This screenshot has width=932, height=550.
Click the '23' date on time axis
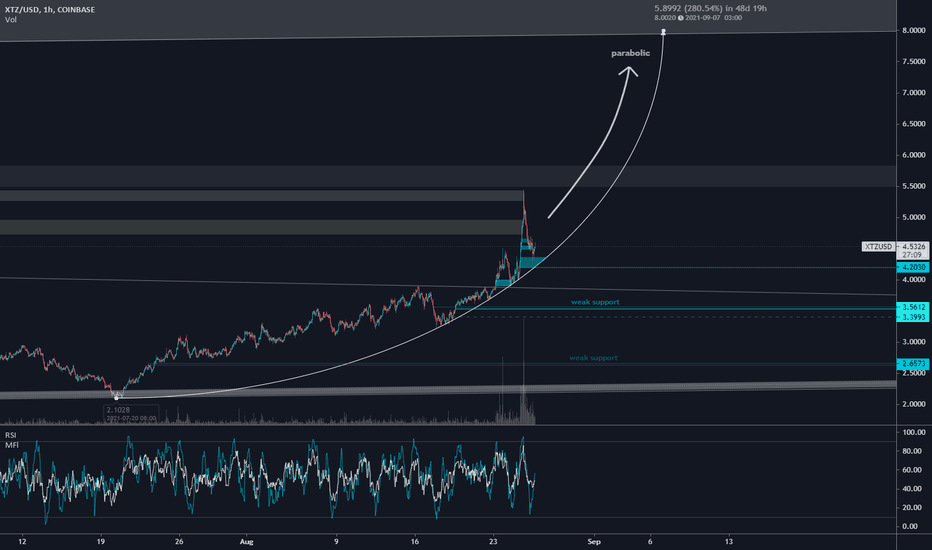pyautogui.click(x=493, y=542)
